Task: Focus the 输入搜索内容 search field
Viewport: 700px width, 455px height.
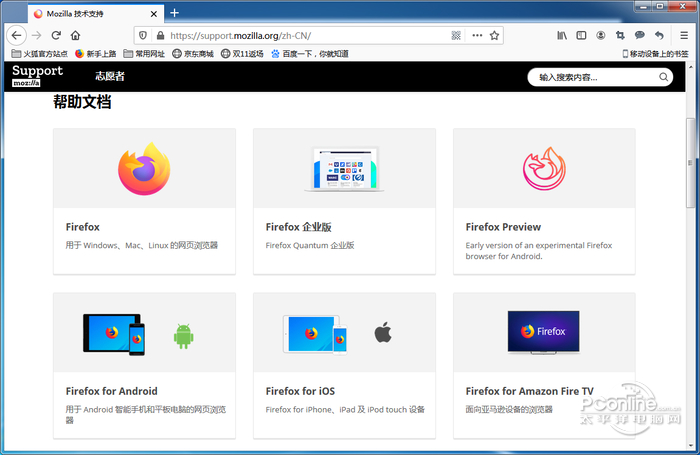Action: [x=600, y=77]
